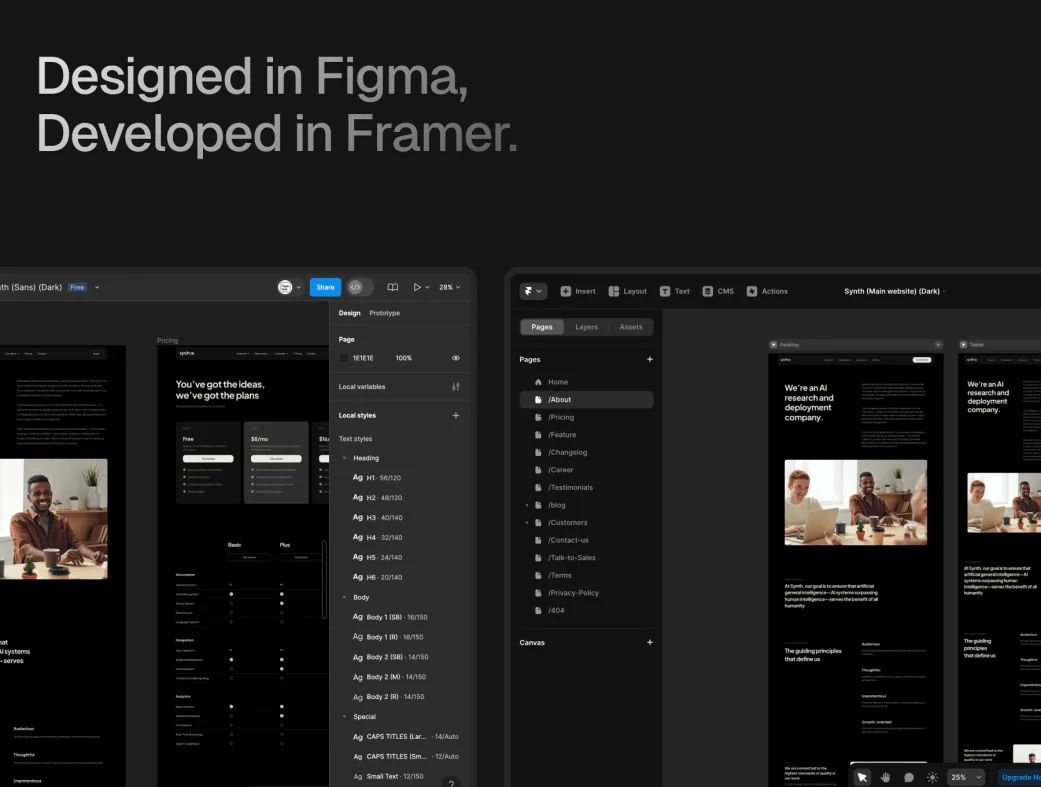Image resolution: width=1041 pixels, height=787 pixels.
Task: Select the comment tool in bottom toolbar
Action: [x=909, y=777]
